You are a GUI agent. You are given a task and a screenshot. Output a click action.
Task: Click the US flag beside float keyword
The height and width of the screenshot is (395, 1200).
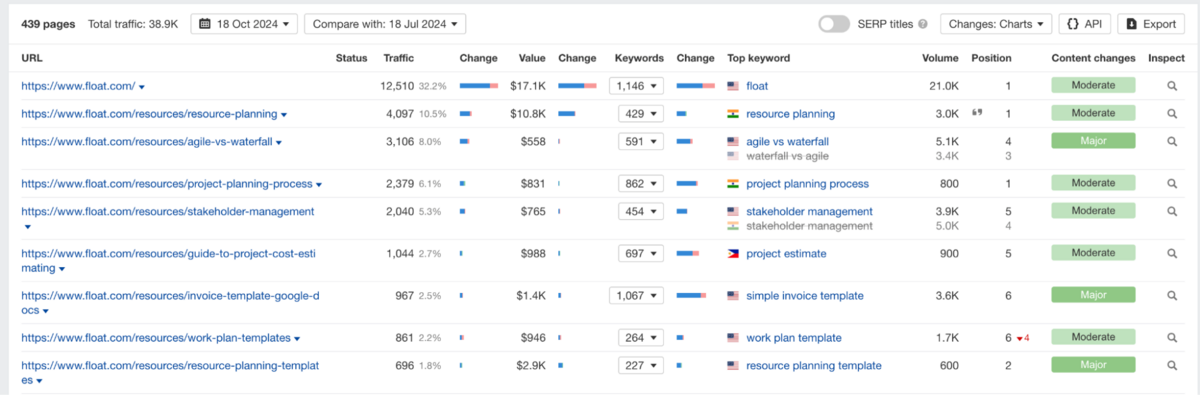coord(733,86)
